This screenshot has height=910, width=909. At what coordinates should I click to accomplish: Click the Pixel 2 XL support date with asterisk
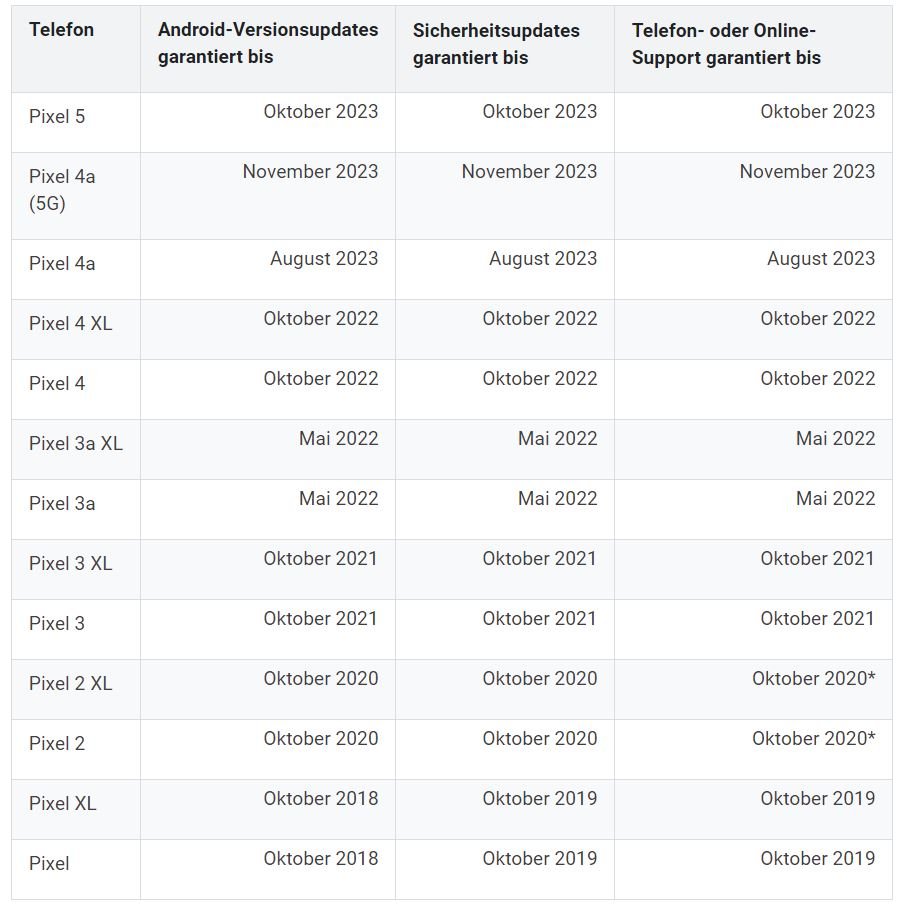click(x=813, y=679)
